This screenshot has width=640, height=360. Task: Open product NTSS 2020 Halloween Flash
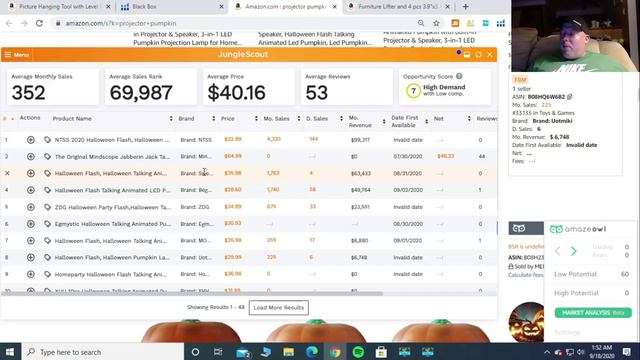click(x=112, y=140)
